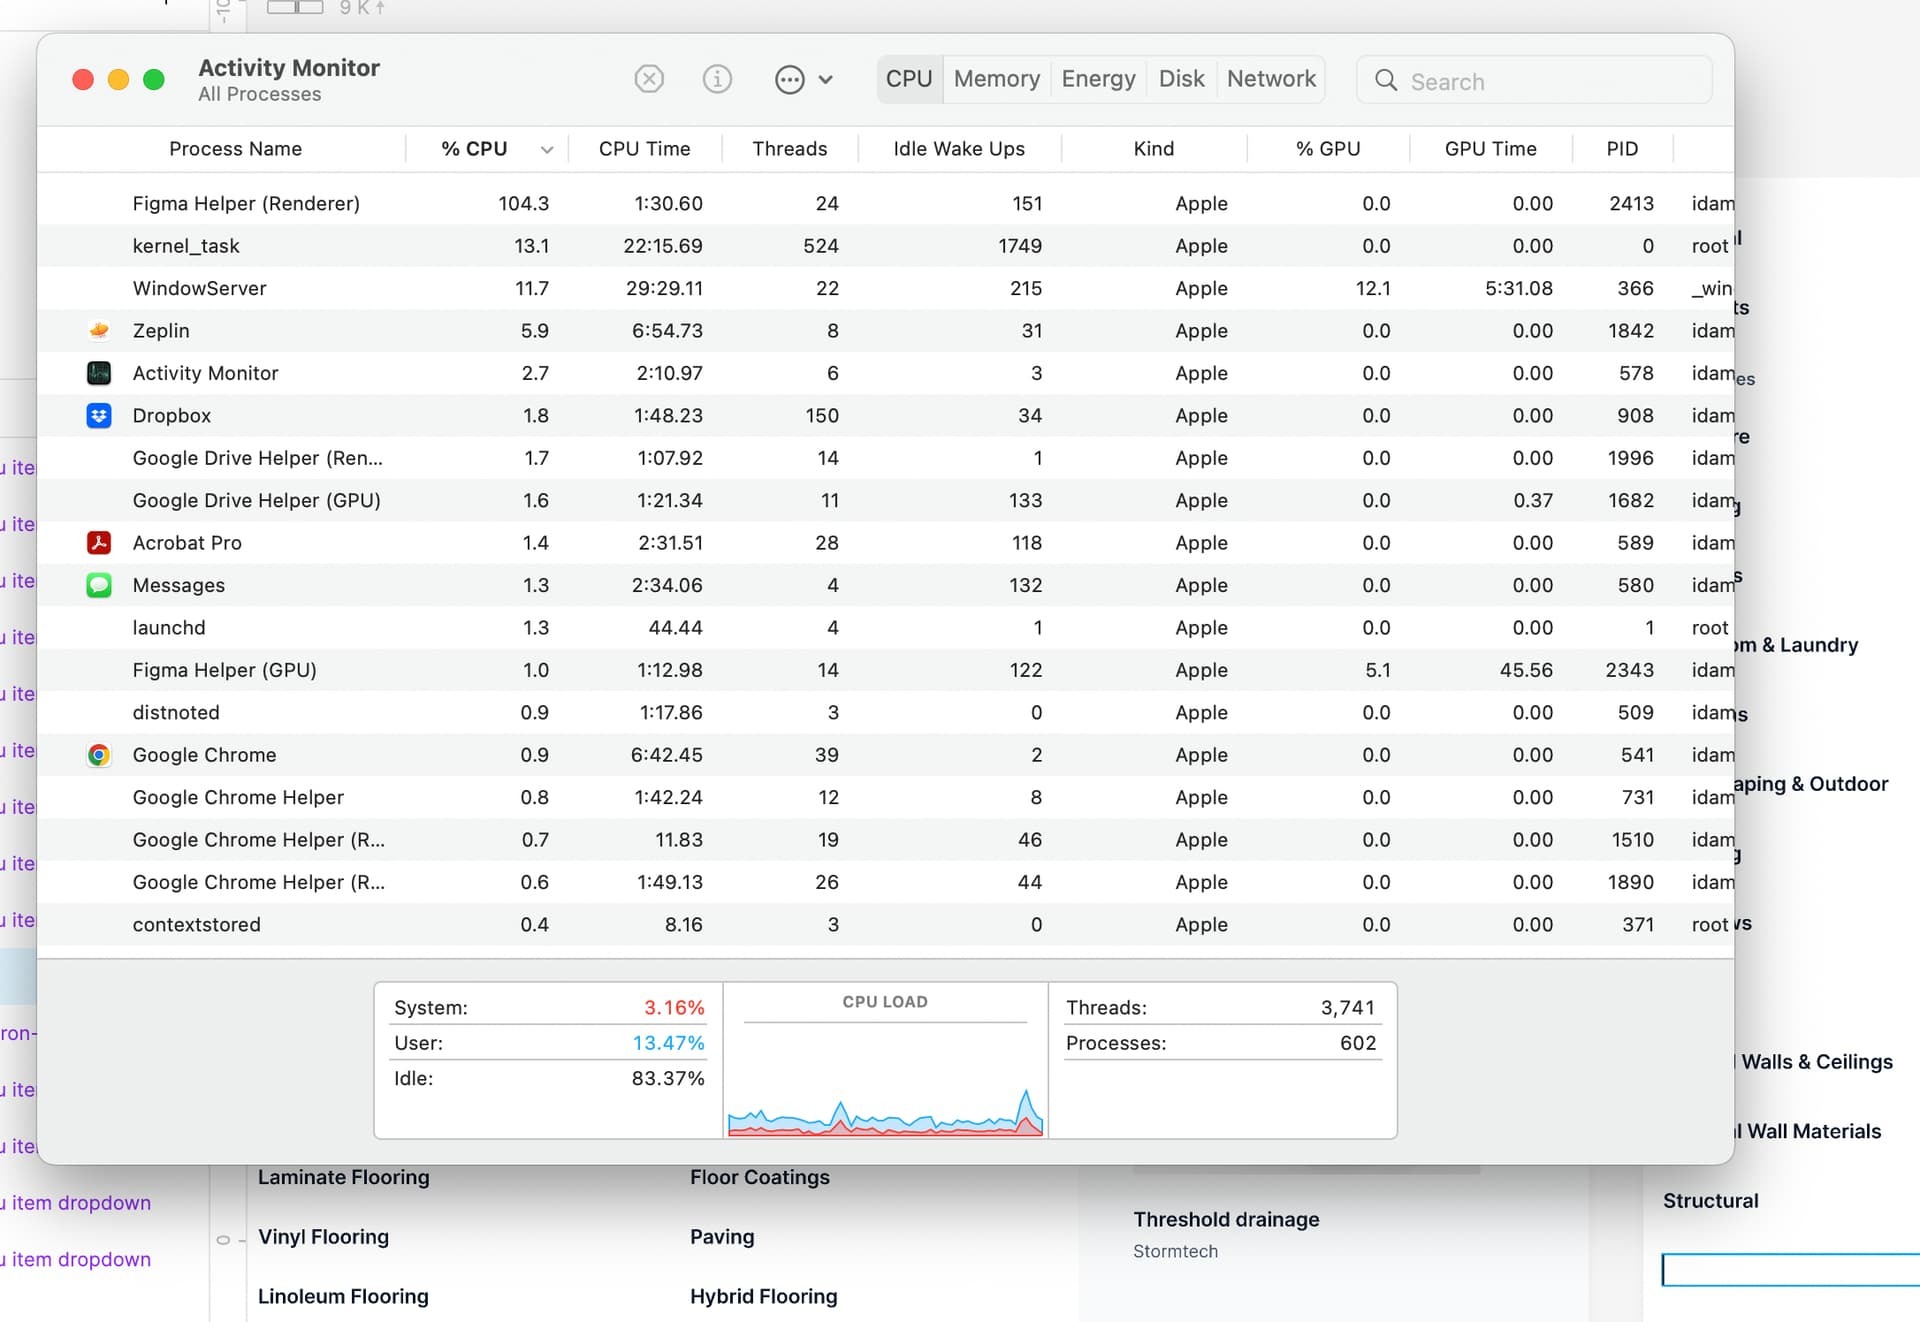
Task: Select the kernel_task process
Action: (885, 246)
